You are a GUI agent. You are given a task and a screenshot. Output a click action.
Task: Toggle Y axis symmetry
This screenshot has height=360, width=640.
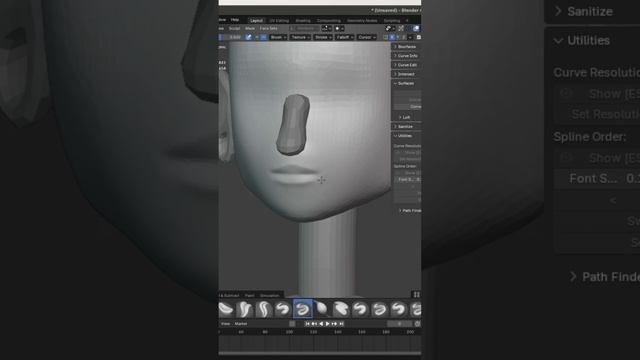(399, 37)
